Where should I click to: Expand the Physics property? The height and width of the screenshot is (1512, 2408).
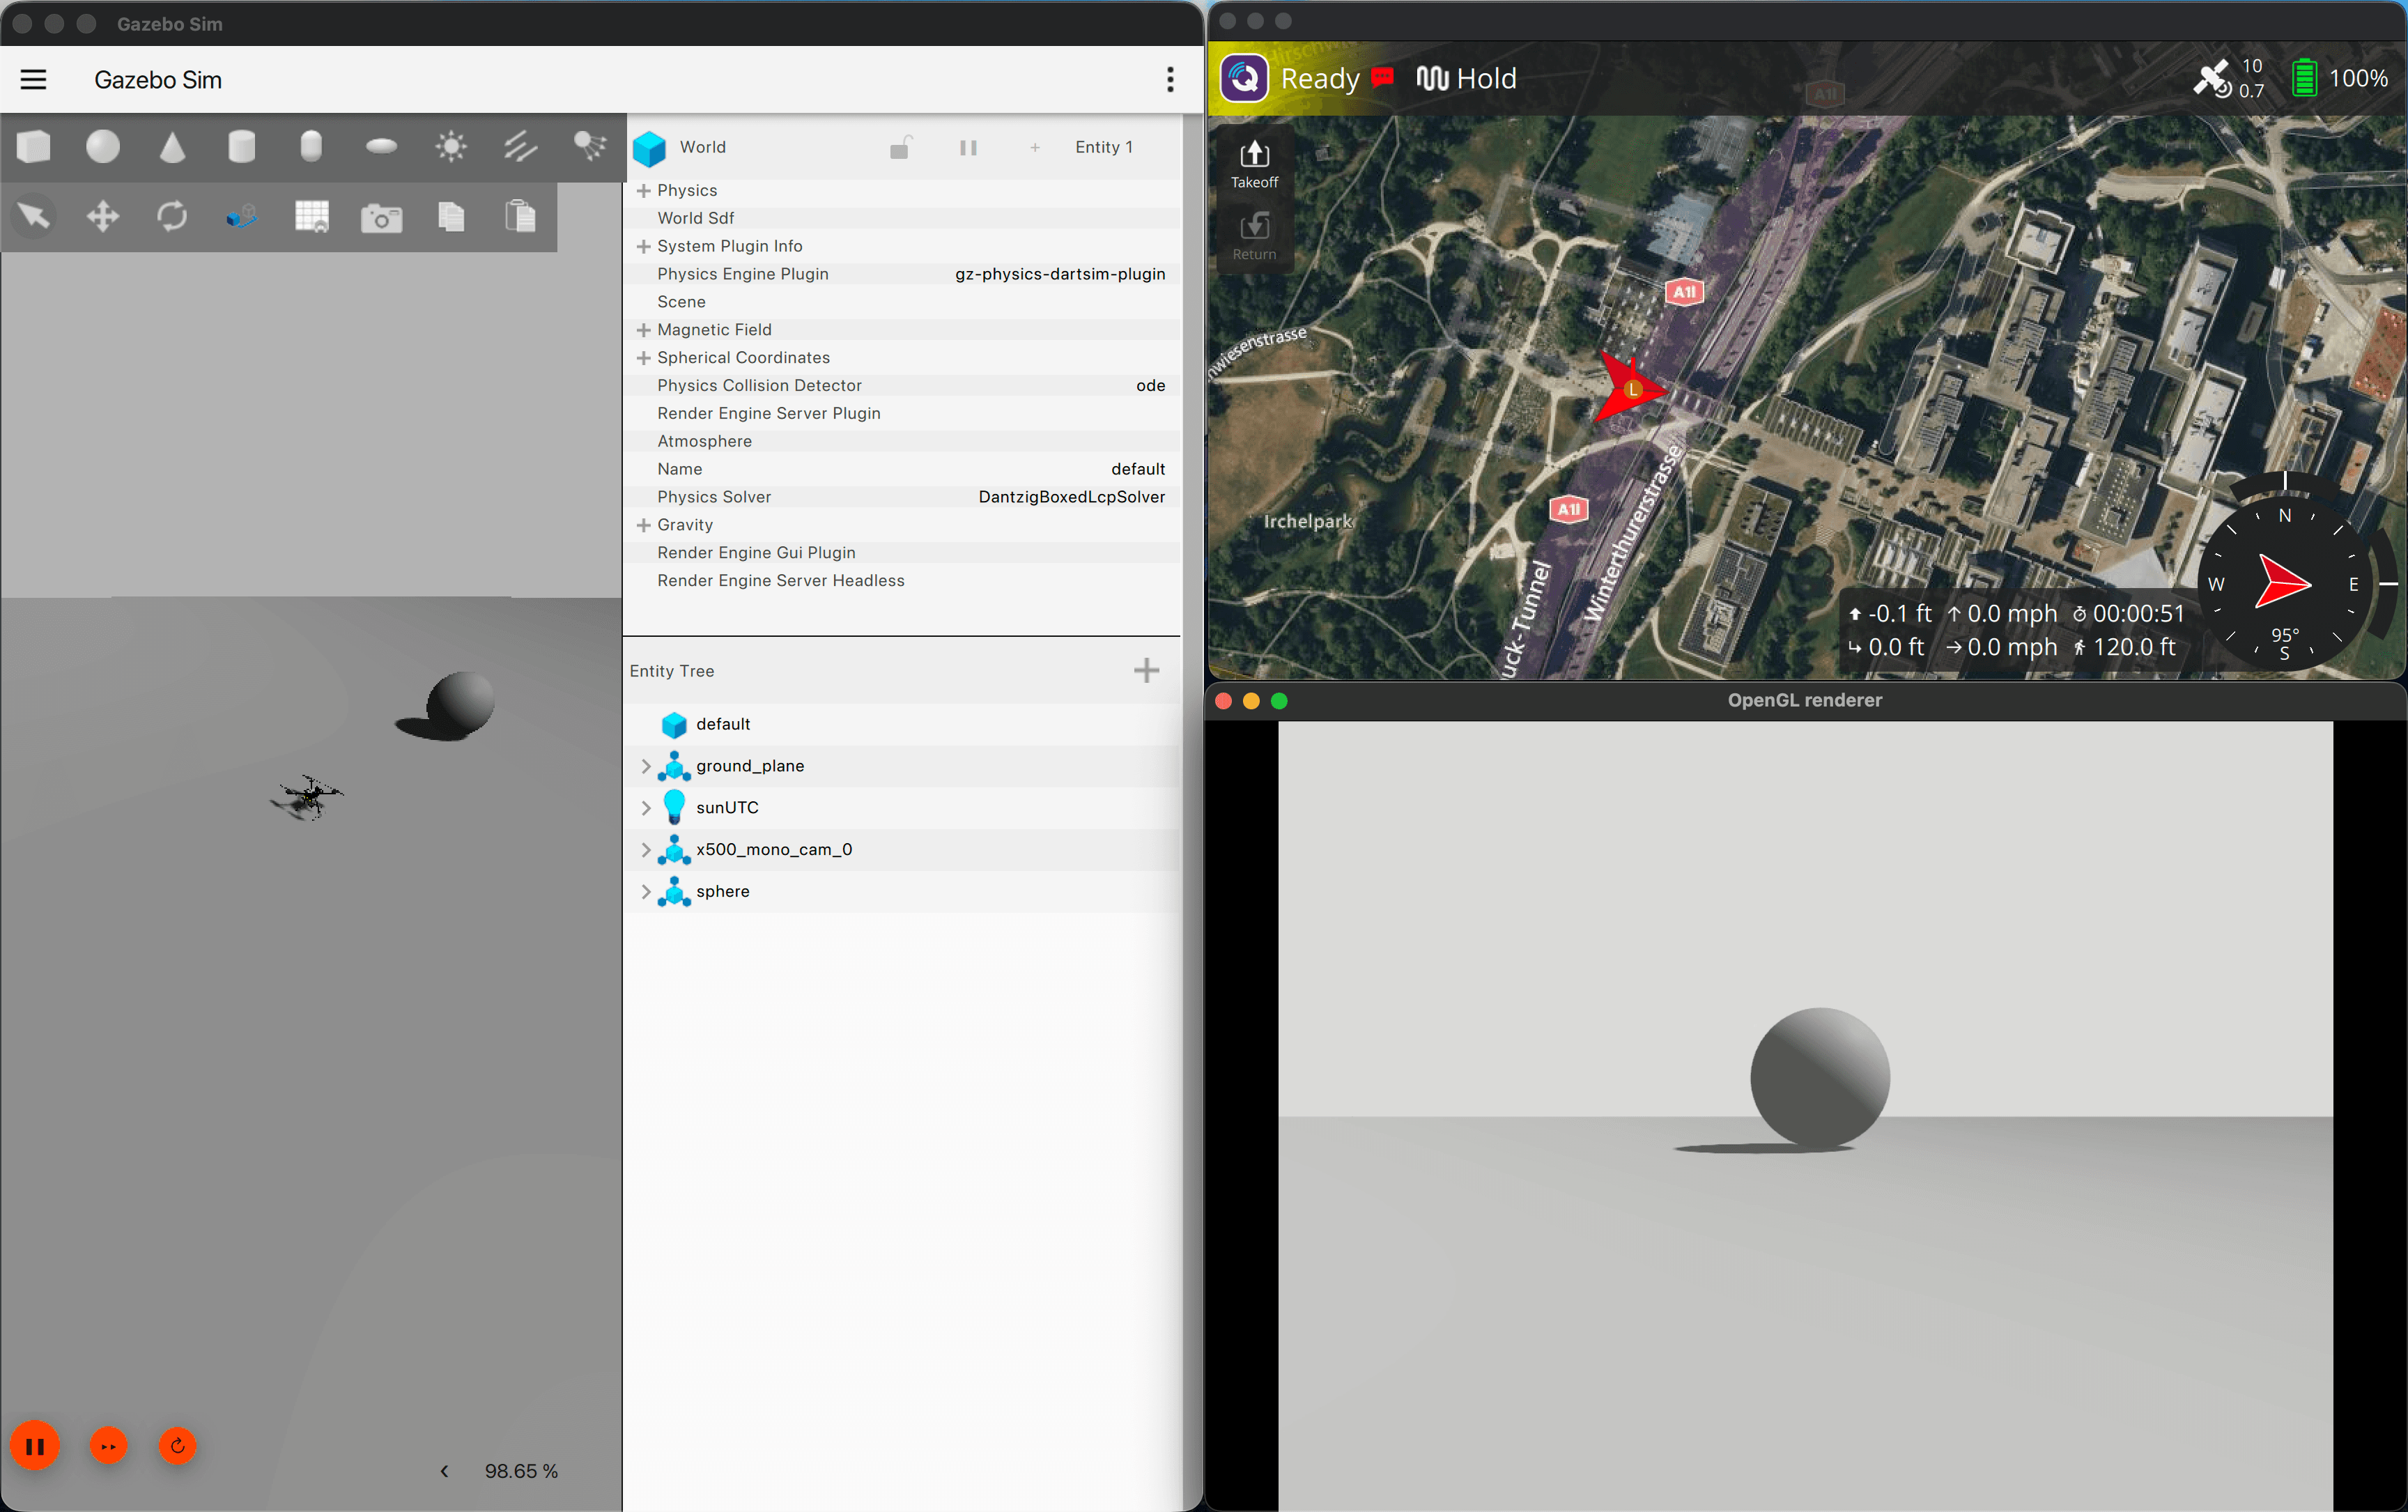click(643, 190)
